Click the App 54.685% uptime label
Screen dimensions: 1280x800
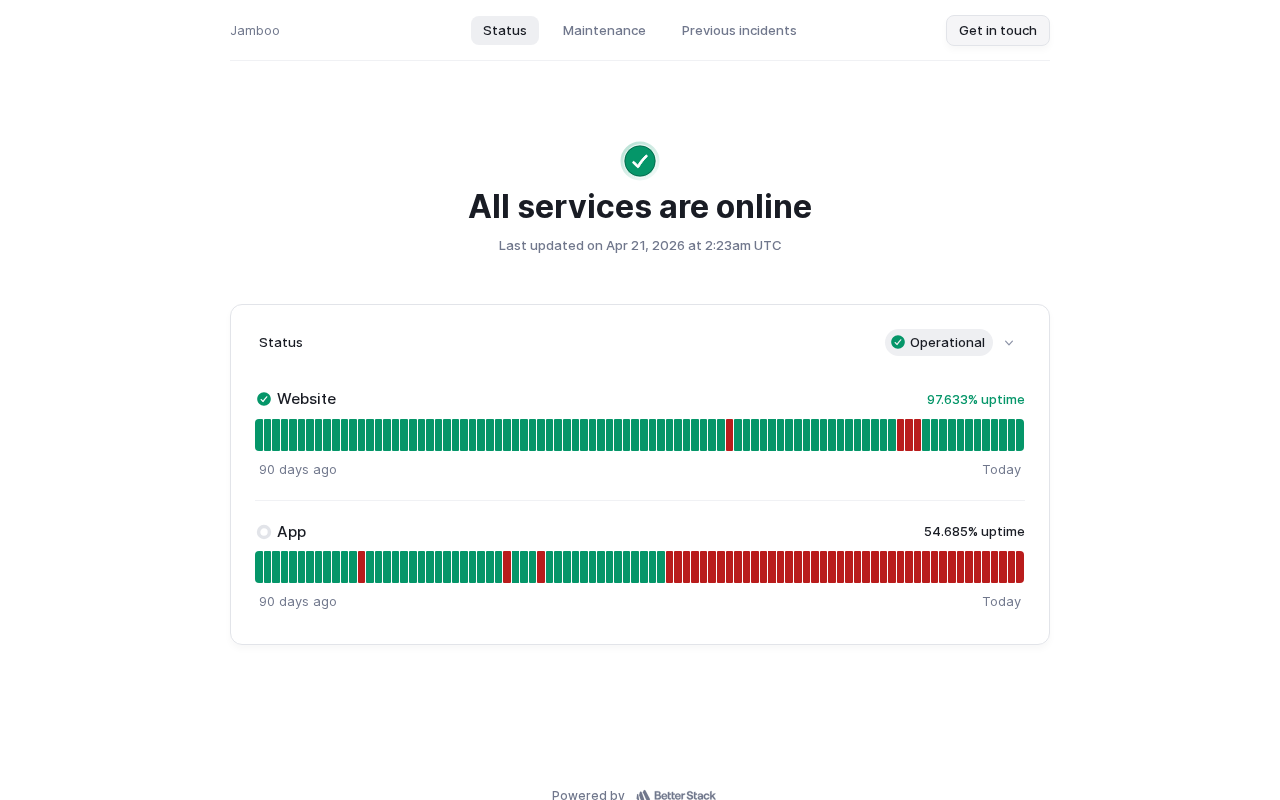coord(974,531)
